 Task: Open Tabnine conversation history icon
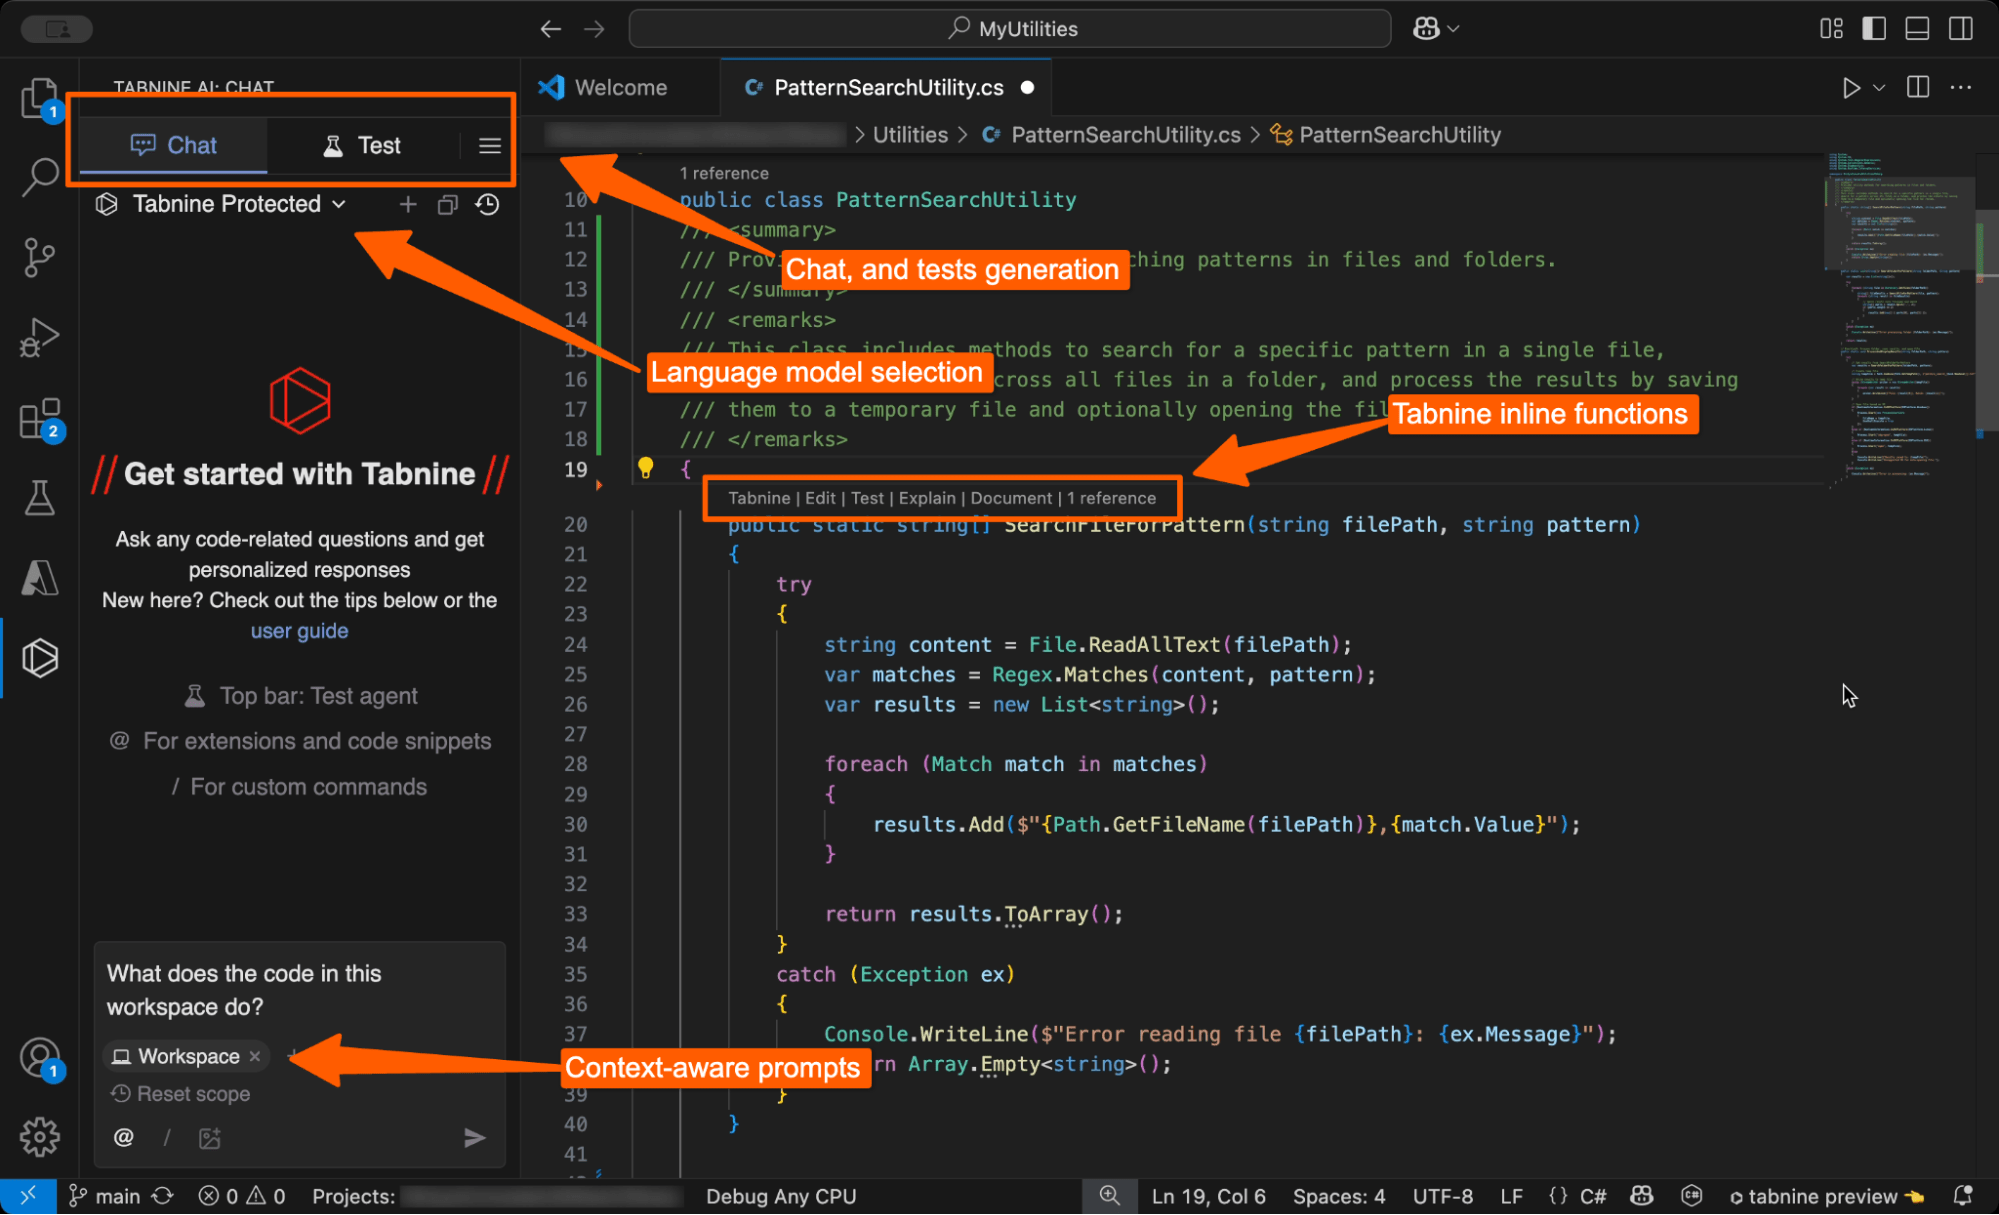pyautogui.click(x=487, y=204)
